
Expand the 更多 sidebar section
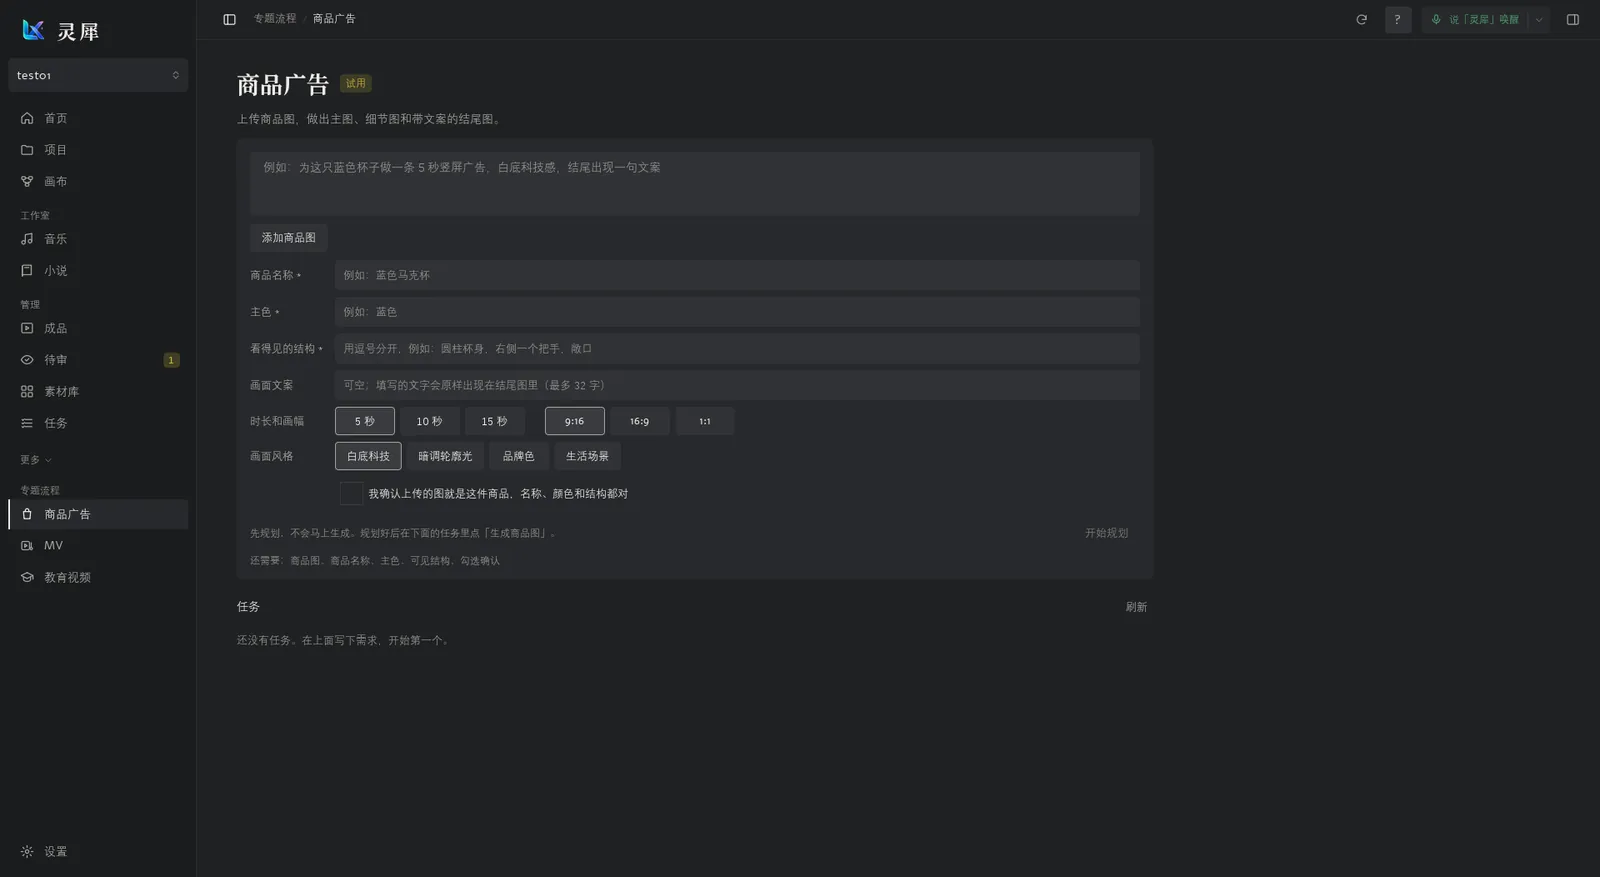click(36, 460)
